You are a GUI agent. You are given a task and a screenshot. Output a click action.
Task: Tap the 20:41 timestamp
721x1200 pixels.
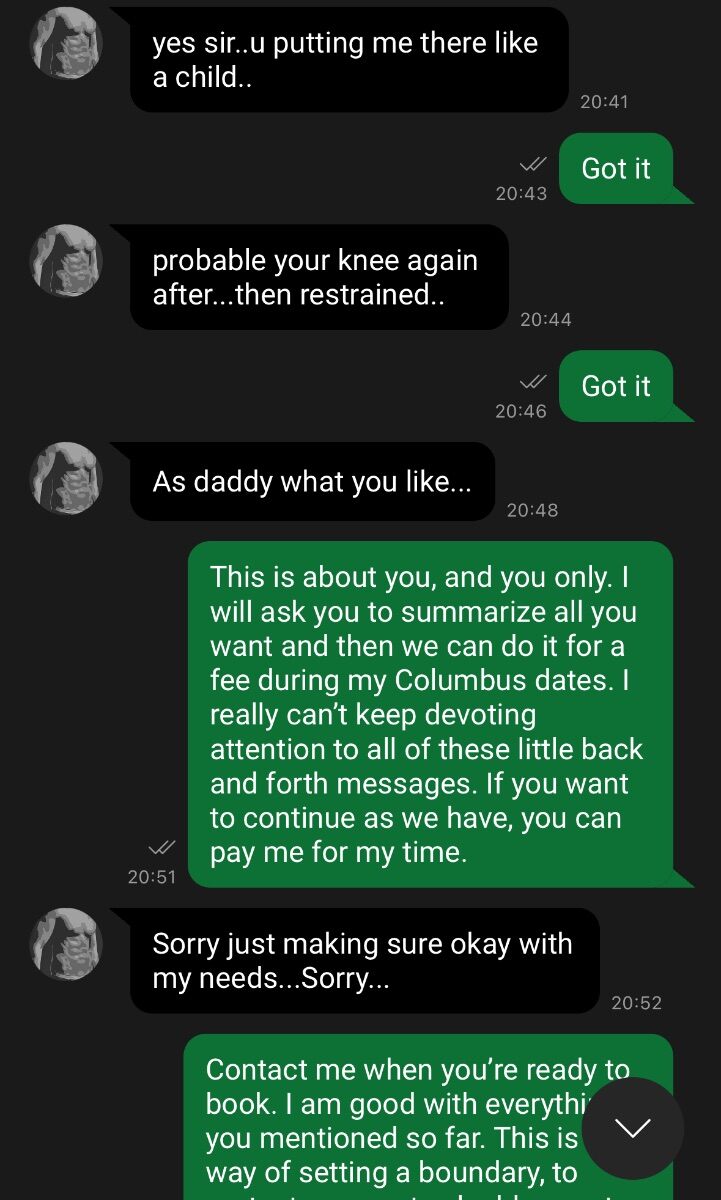point(604,101)
